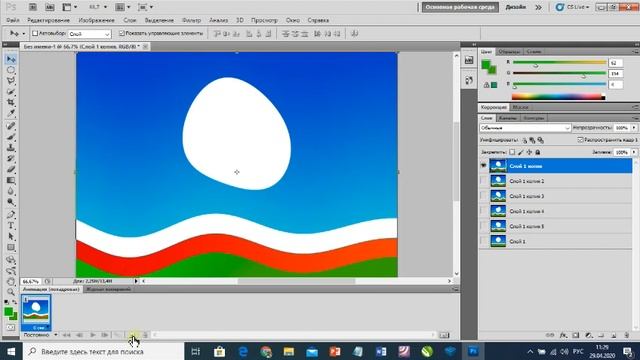640x360 pixels.
Task: Toggle Автовыбор checkbox in options bar
Action: click(x=35, y=33)
